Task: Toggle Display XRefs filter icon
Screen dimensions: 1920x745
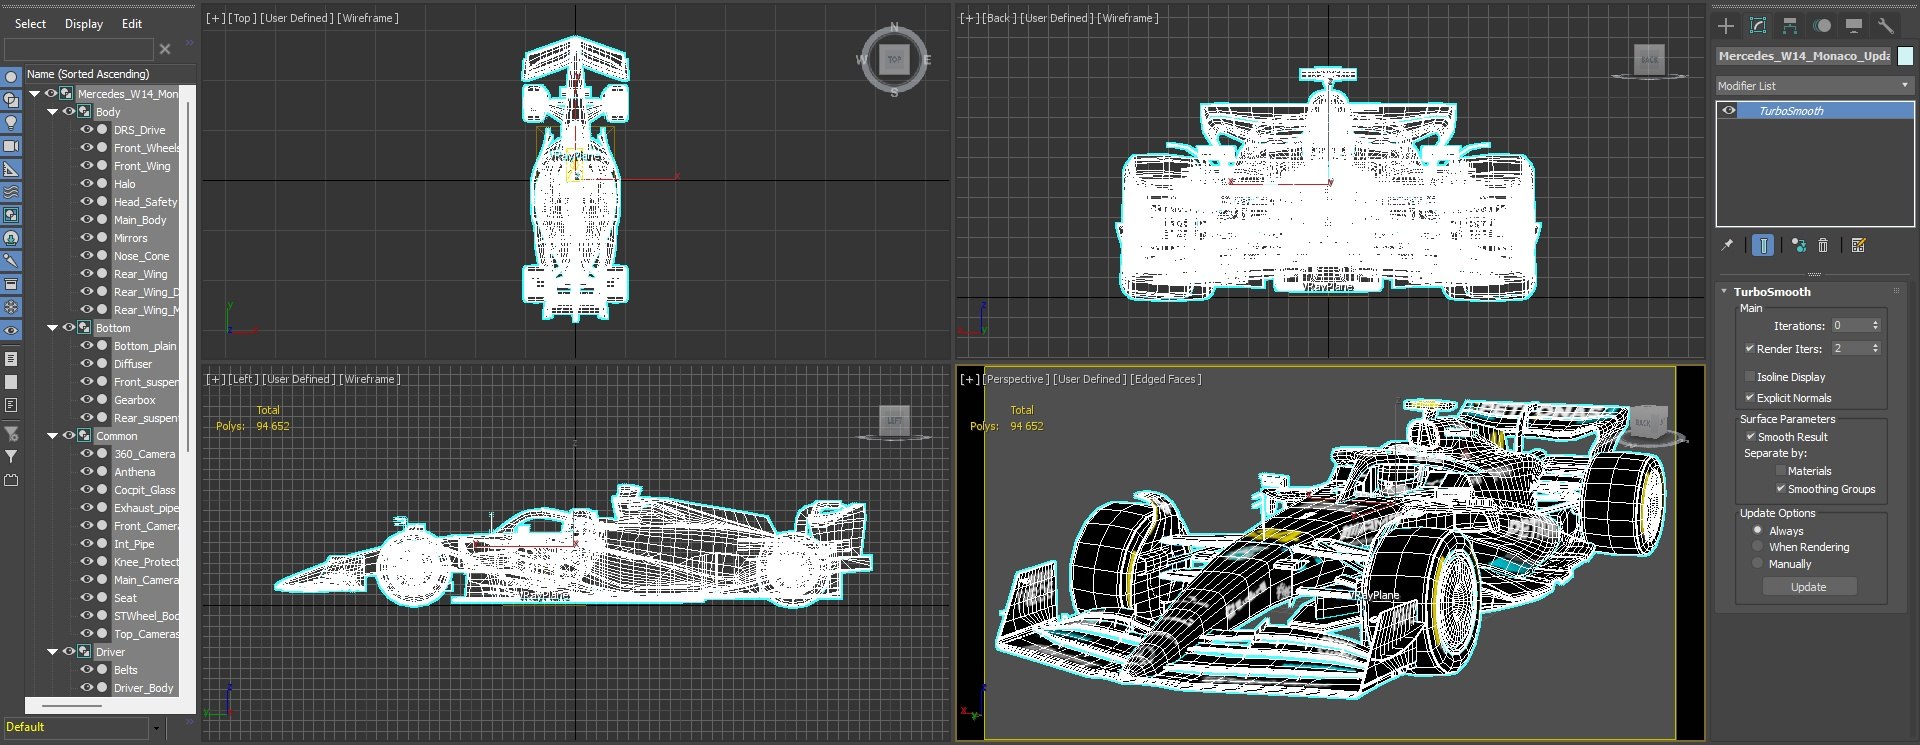Action: [x=11, y=238]
